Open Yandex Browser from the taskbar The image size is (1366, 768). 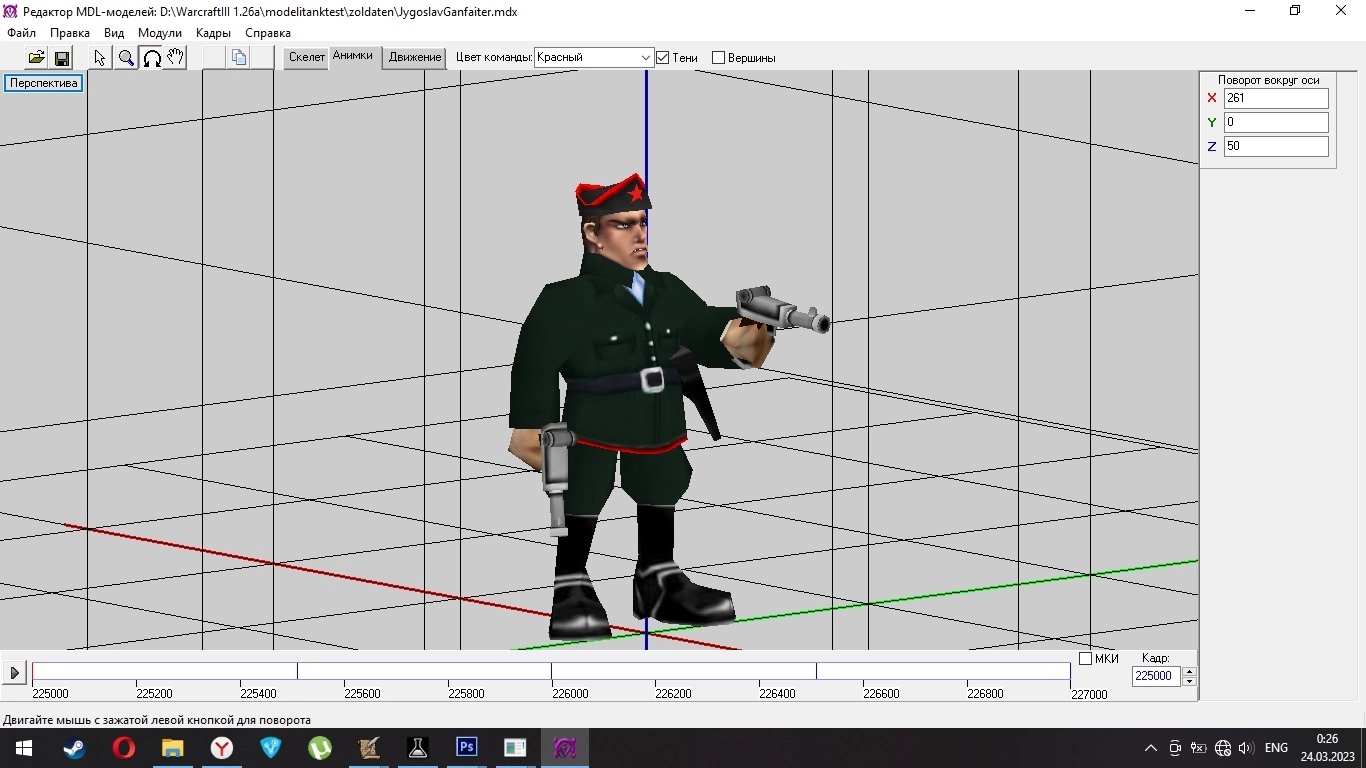point(222,748)
